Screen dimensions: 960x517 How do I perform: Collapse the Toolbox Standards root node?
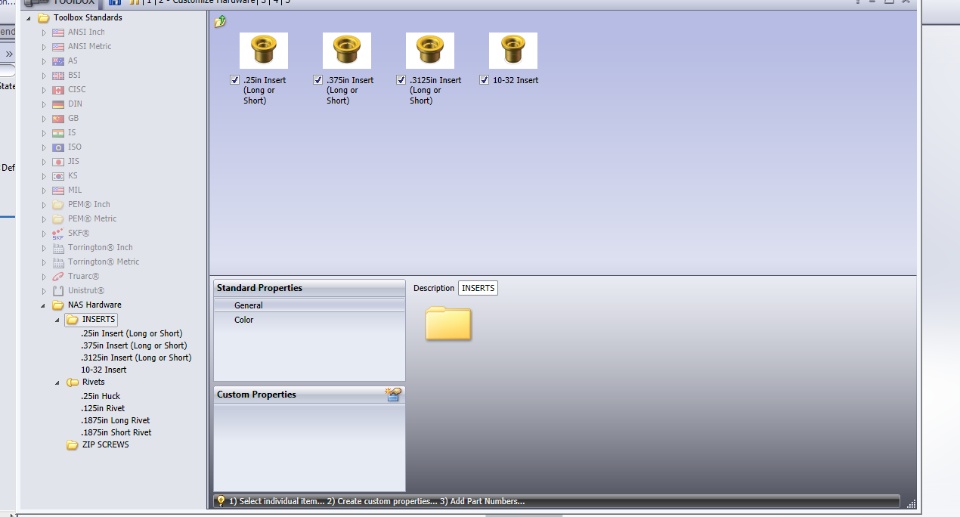pyautogui.click(x=28, y=18)
